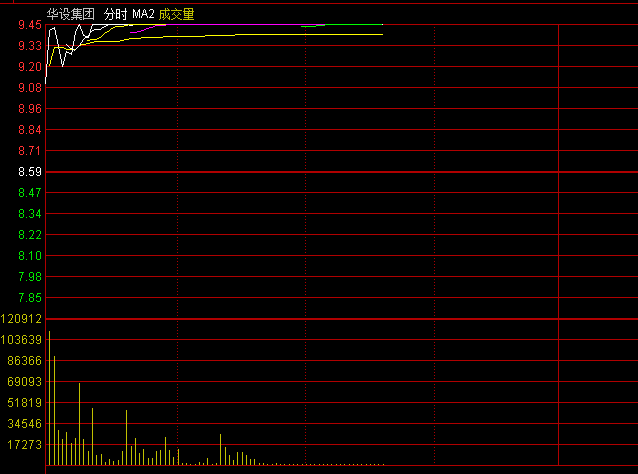Click volume axis value 34546
The image size is (638, 474).
24,424
